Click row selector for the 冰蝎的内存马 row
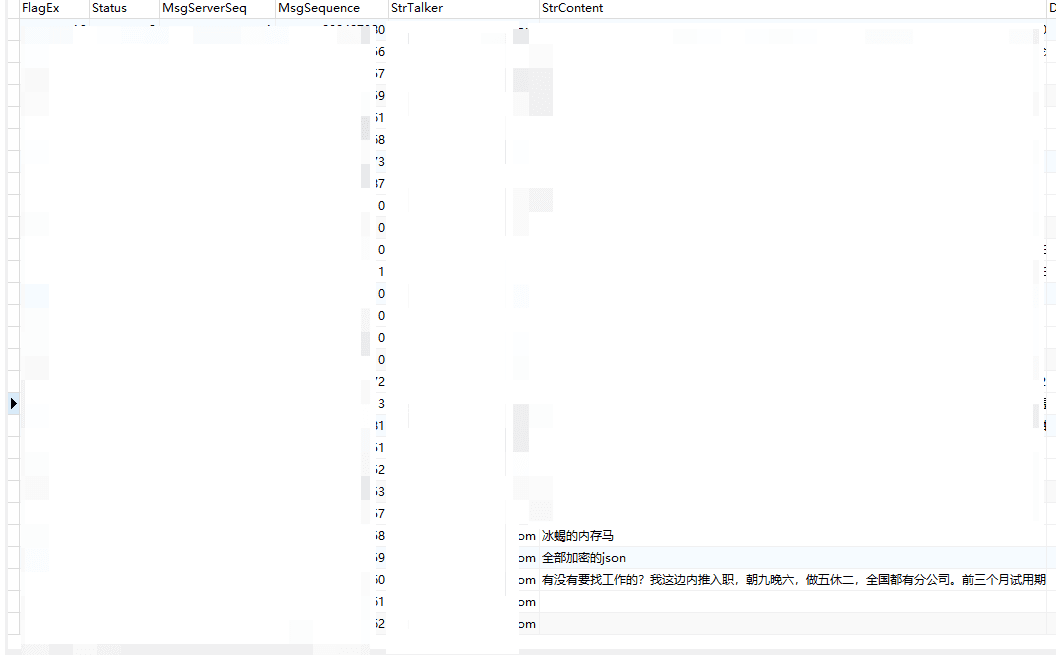Screen dimensions: 1056x655 pos(13,536)
